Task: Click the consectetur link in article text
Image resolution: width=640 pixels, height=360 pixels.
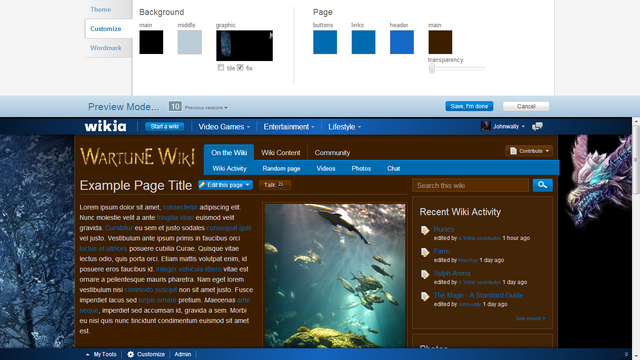Action: pos(180,207)
